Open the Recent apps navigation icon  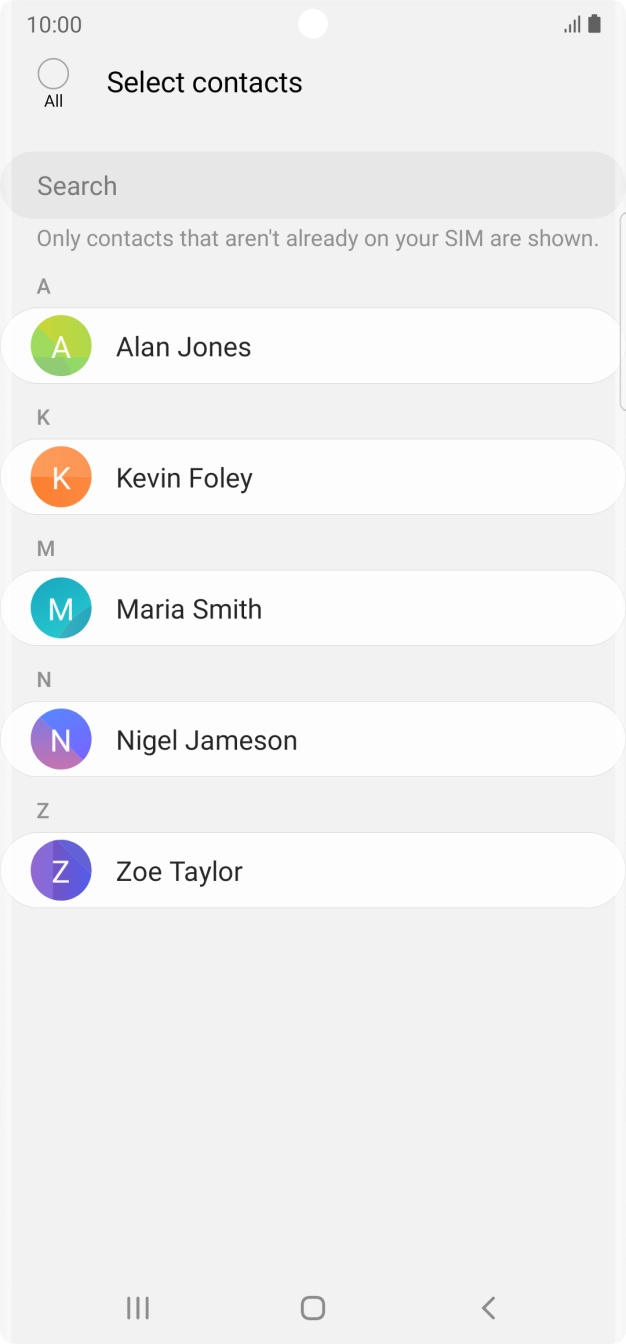click(x=138, y=1307)
